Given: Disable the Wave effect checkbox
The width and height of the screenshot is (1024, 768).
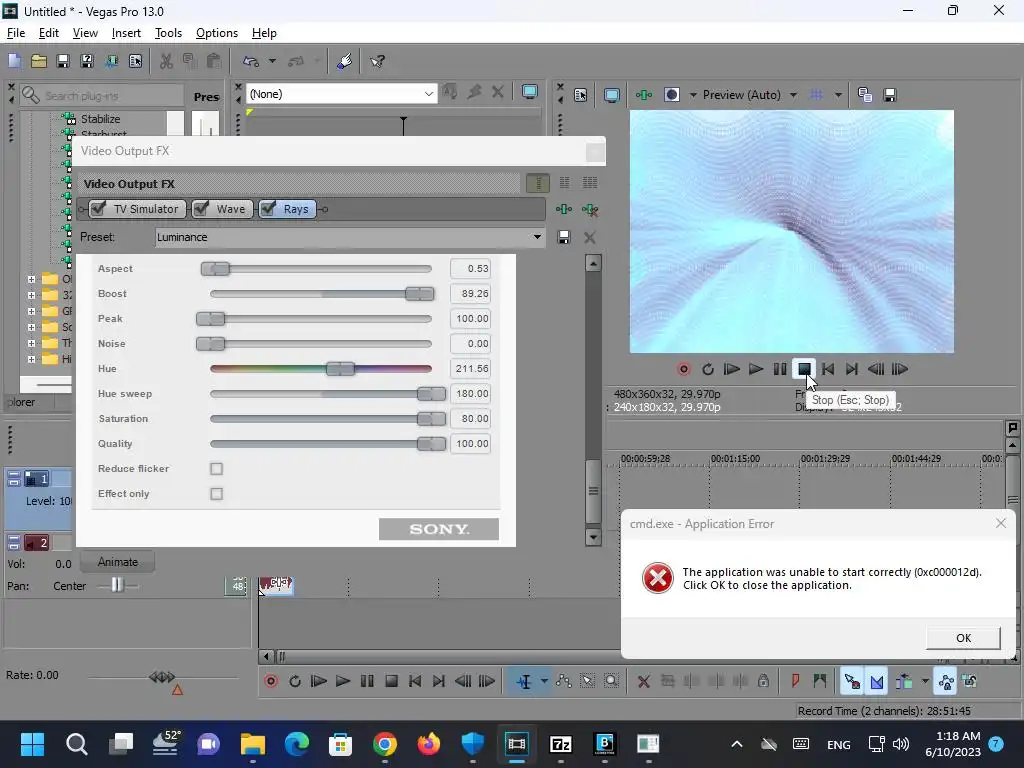Looking at the screenshot, I should 201,208.
